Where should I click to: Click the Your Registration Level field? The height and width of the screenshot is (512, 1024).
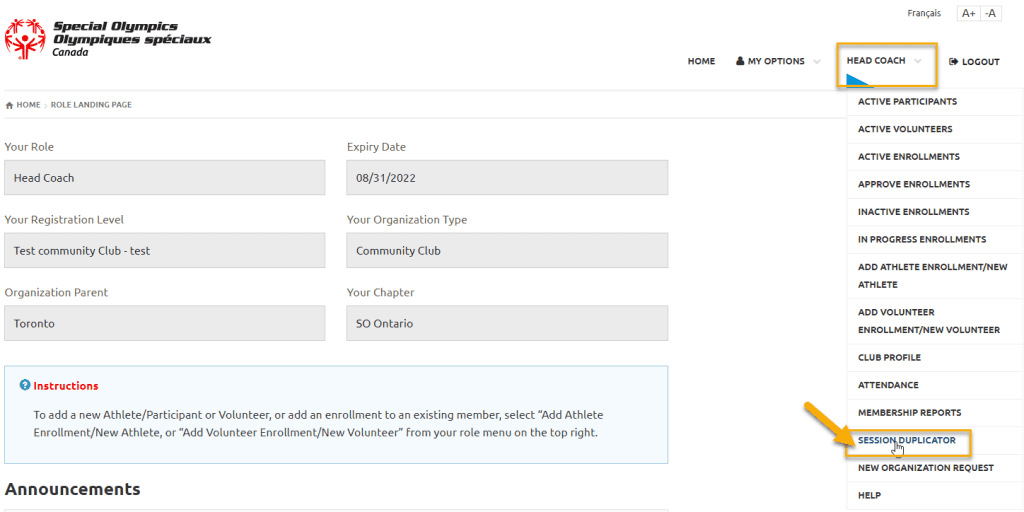coord(165,251)
